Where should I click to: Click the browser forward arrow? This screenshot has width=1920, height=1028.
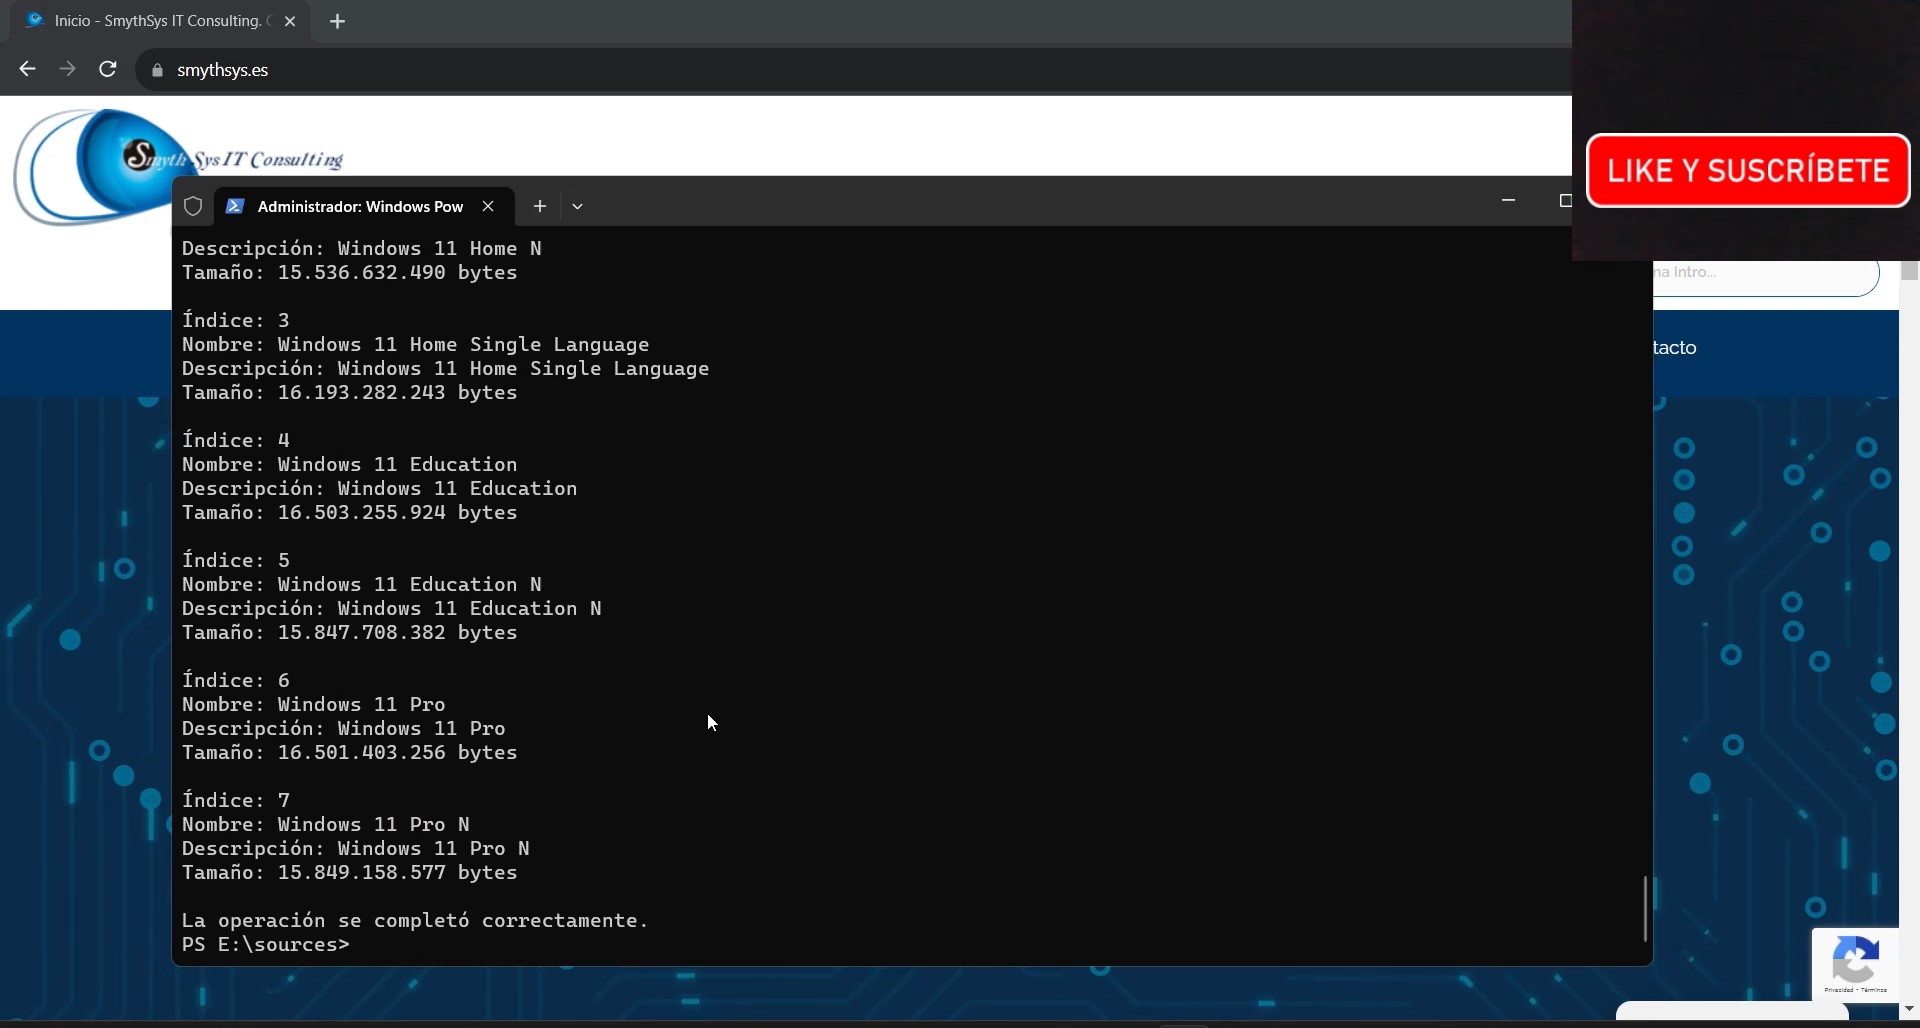67,69
